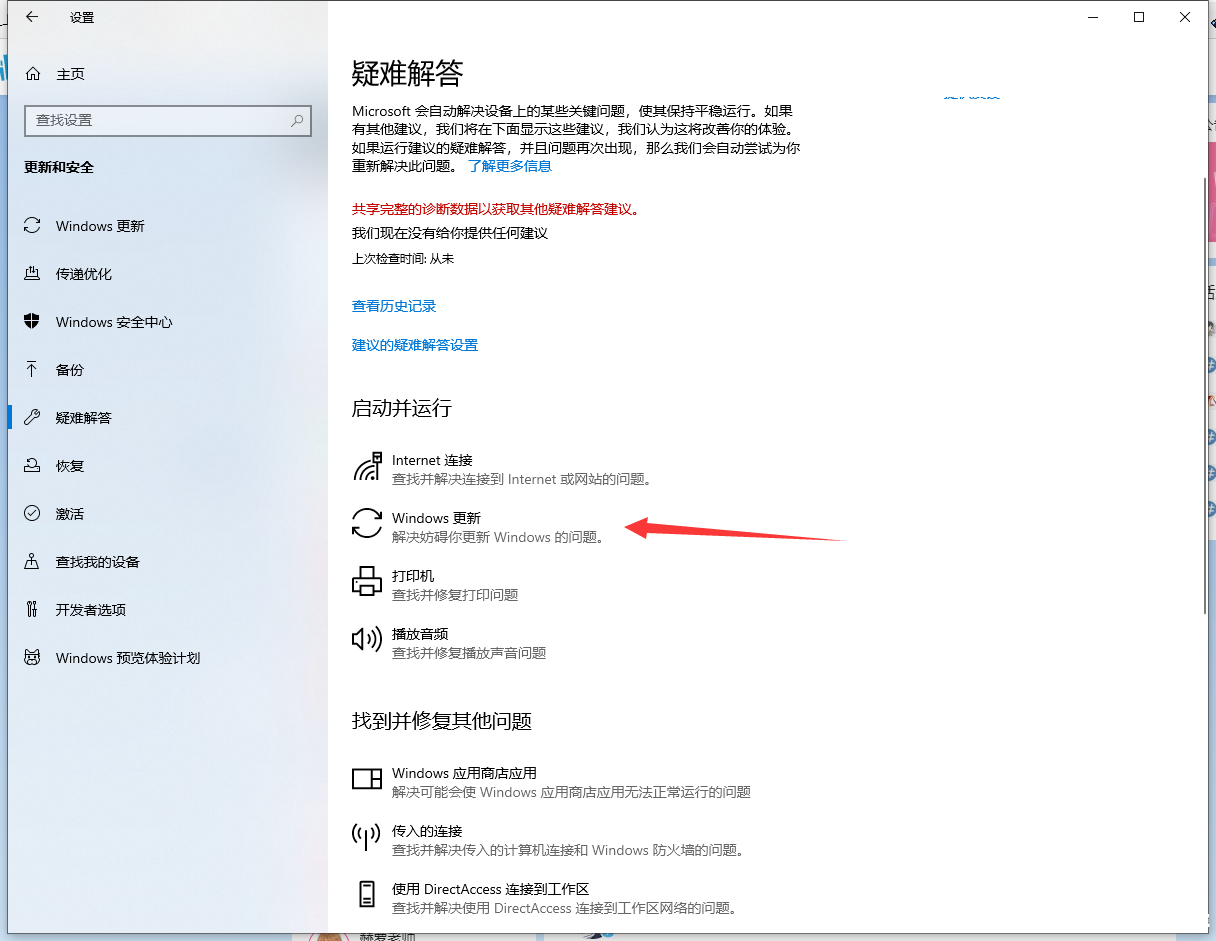Click the 启动并运行 section heading
The image size is (1216, 941).
[402, 408]
